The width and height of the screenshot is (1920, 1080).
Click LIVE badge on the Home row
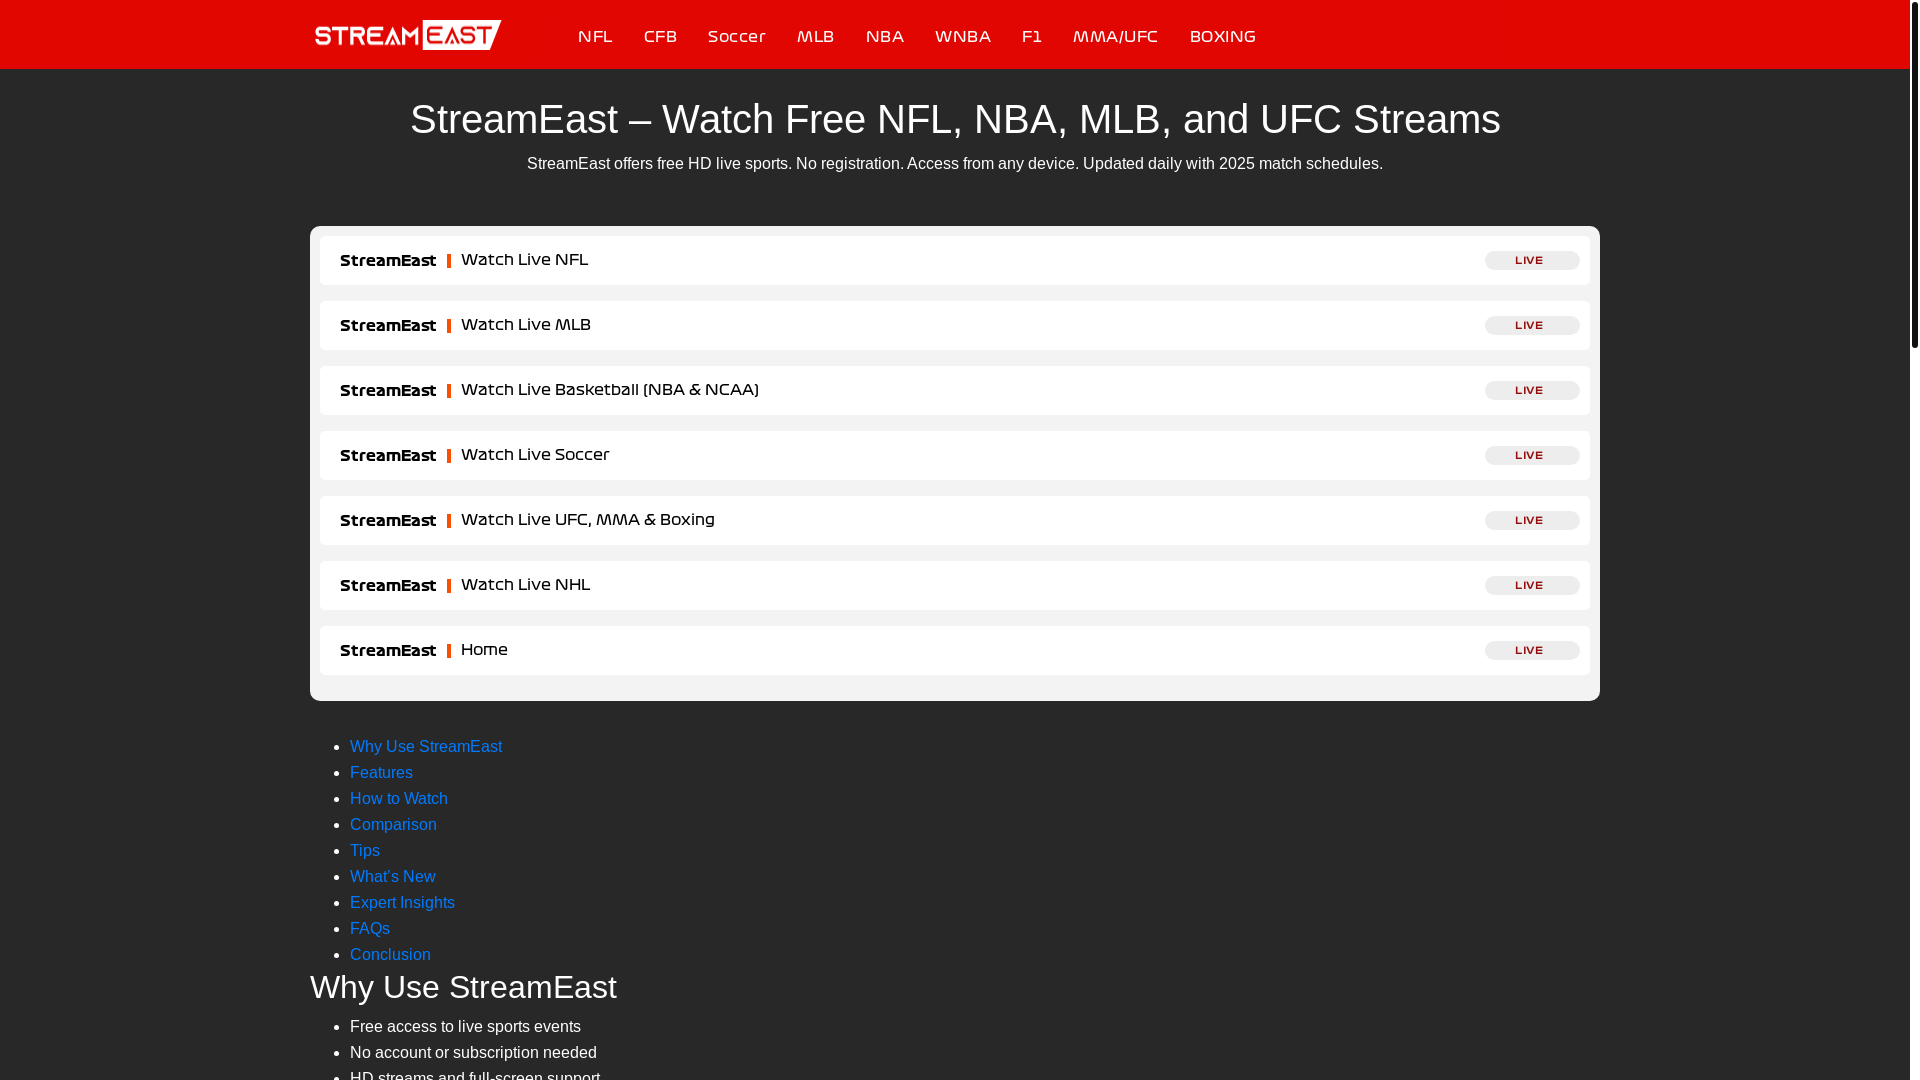click(x=1532, y=650)
